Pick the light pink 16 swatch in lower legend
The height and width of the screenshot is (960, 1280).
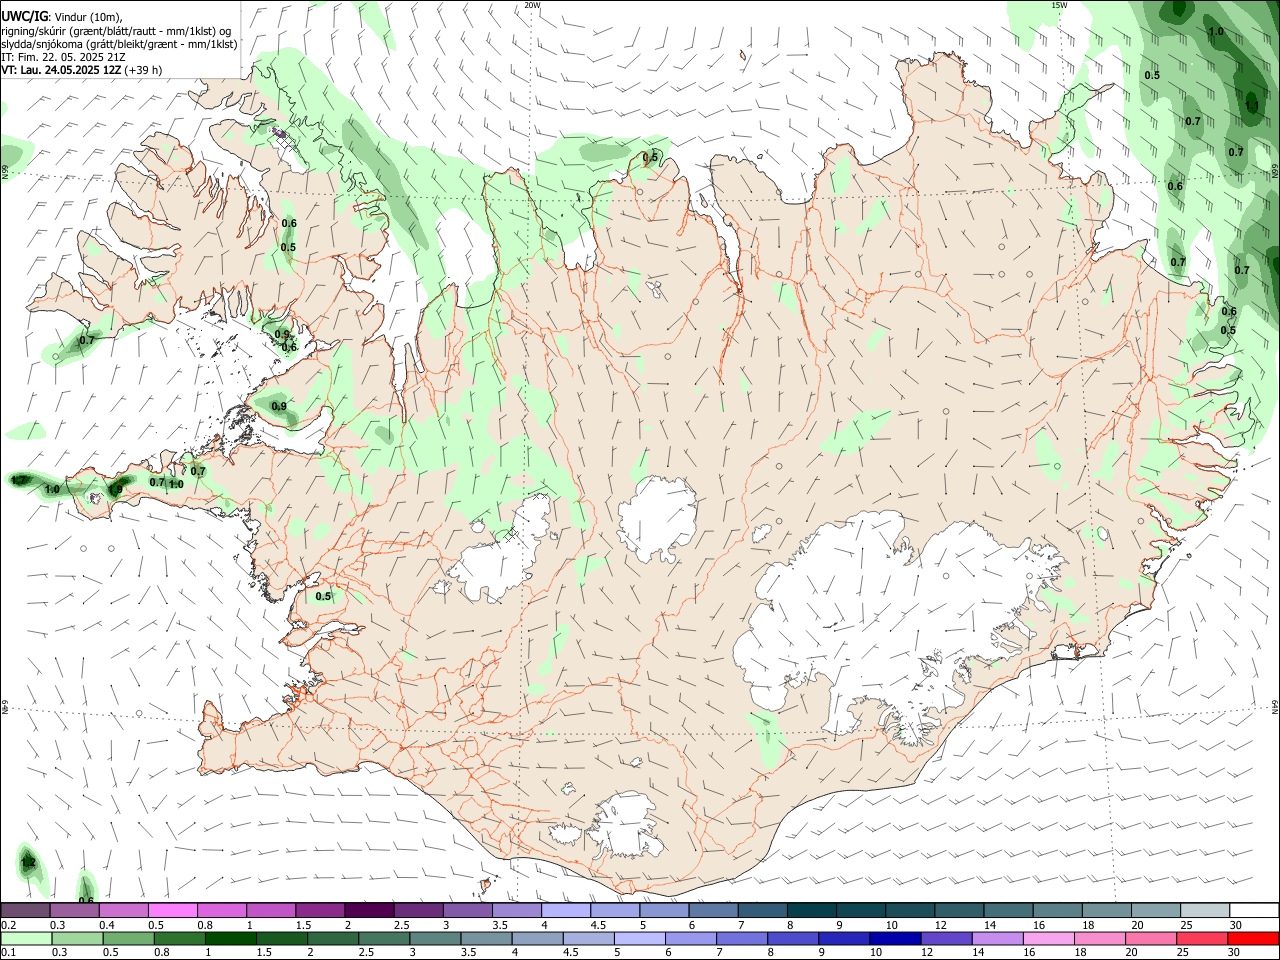coord(1048,938)
